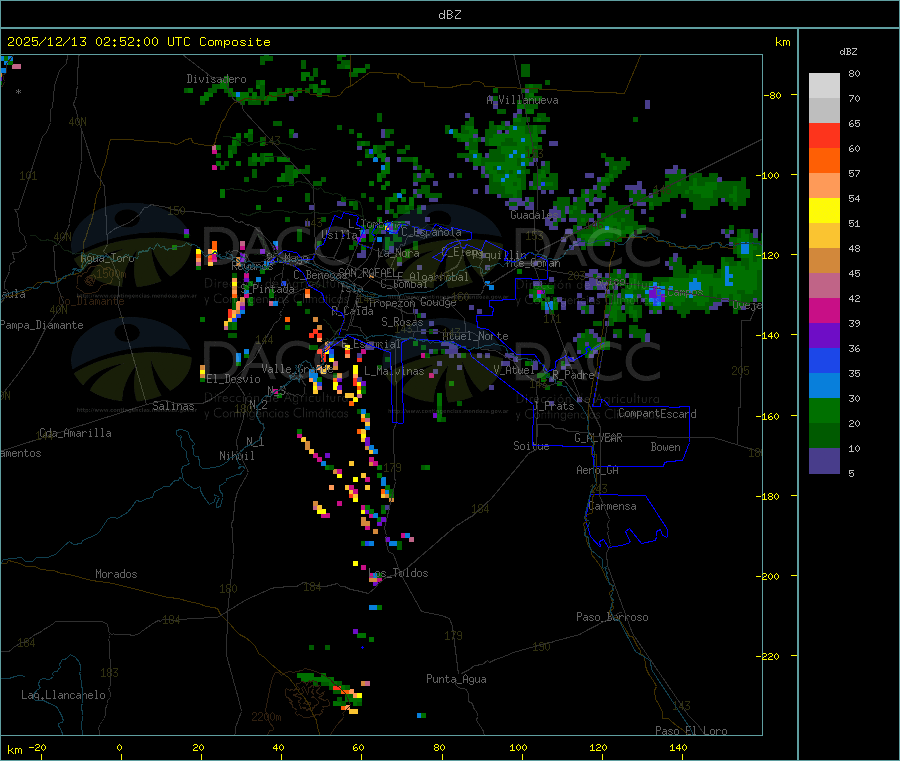Click the Agua_Toro map label
Viewport: 900px width, 761px height.
(107, 258)
